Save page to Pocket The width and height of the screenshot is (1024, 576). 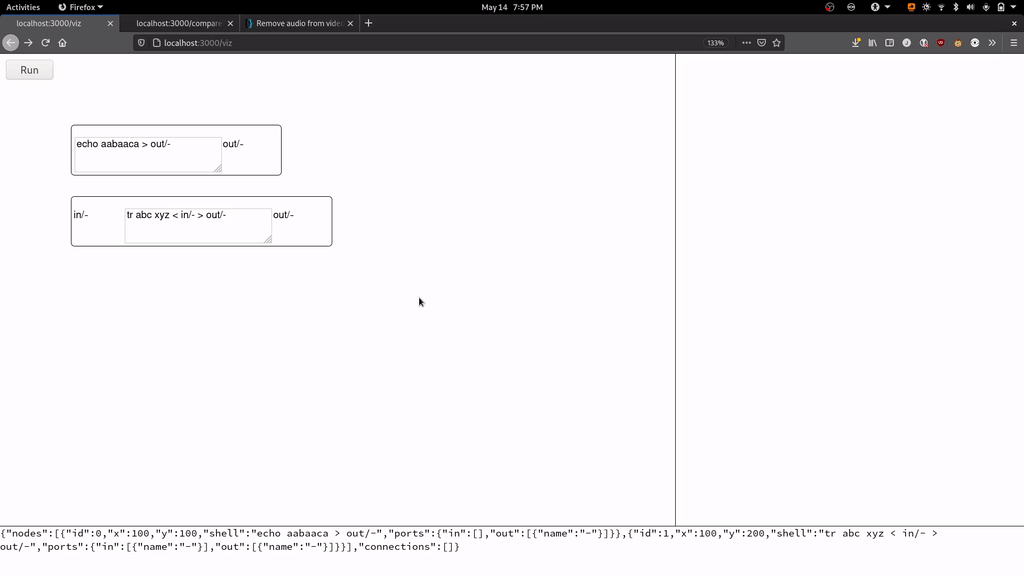click(761, 43)
